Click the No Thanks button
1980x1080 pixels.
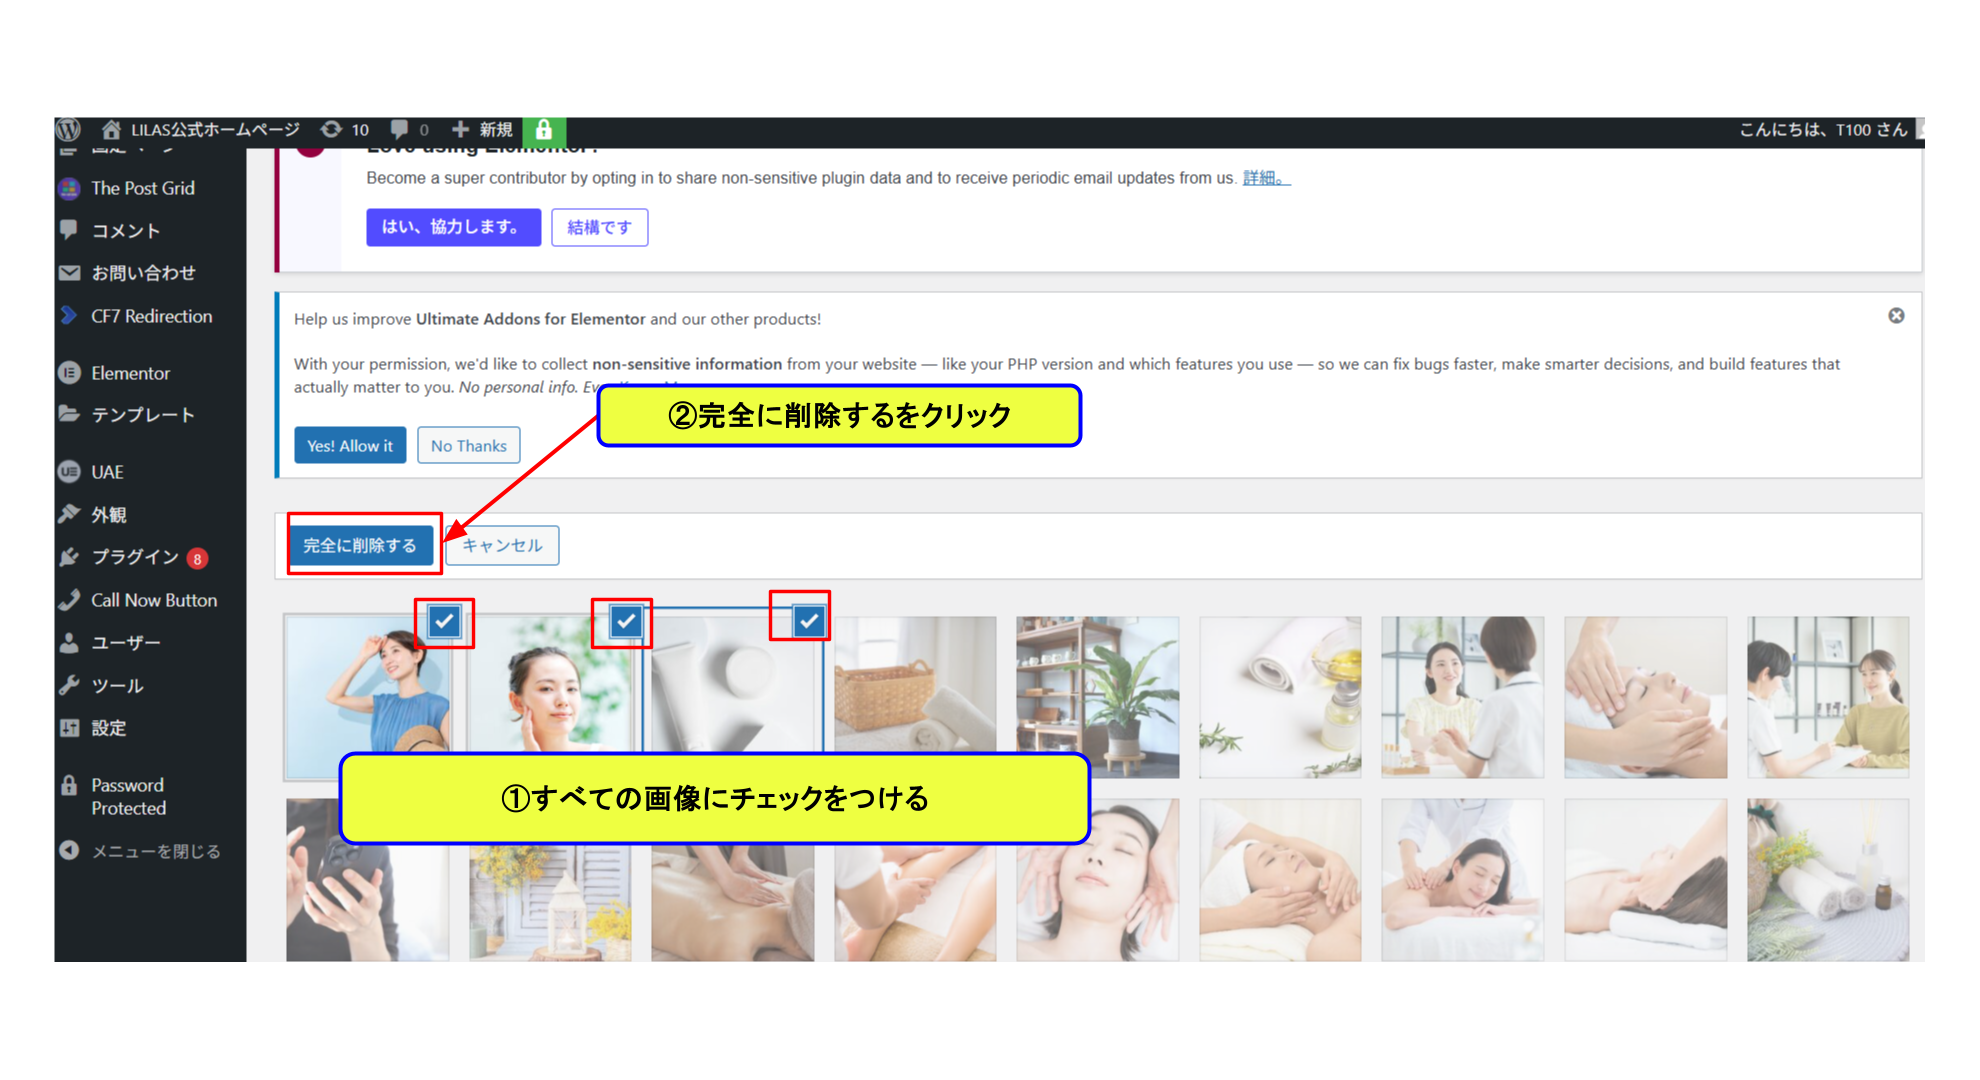pyautogui.click(x=469, y=445)
